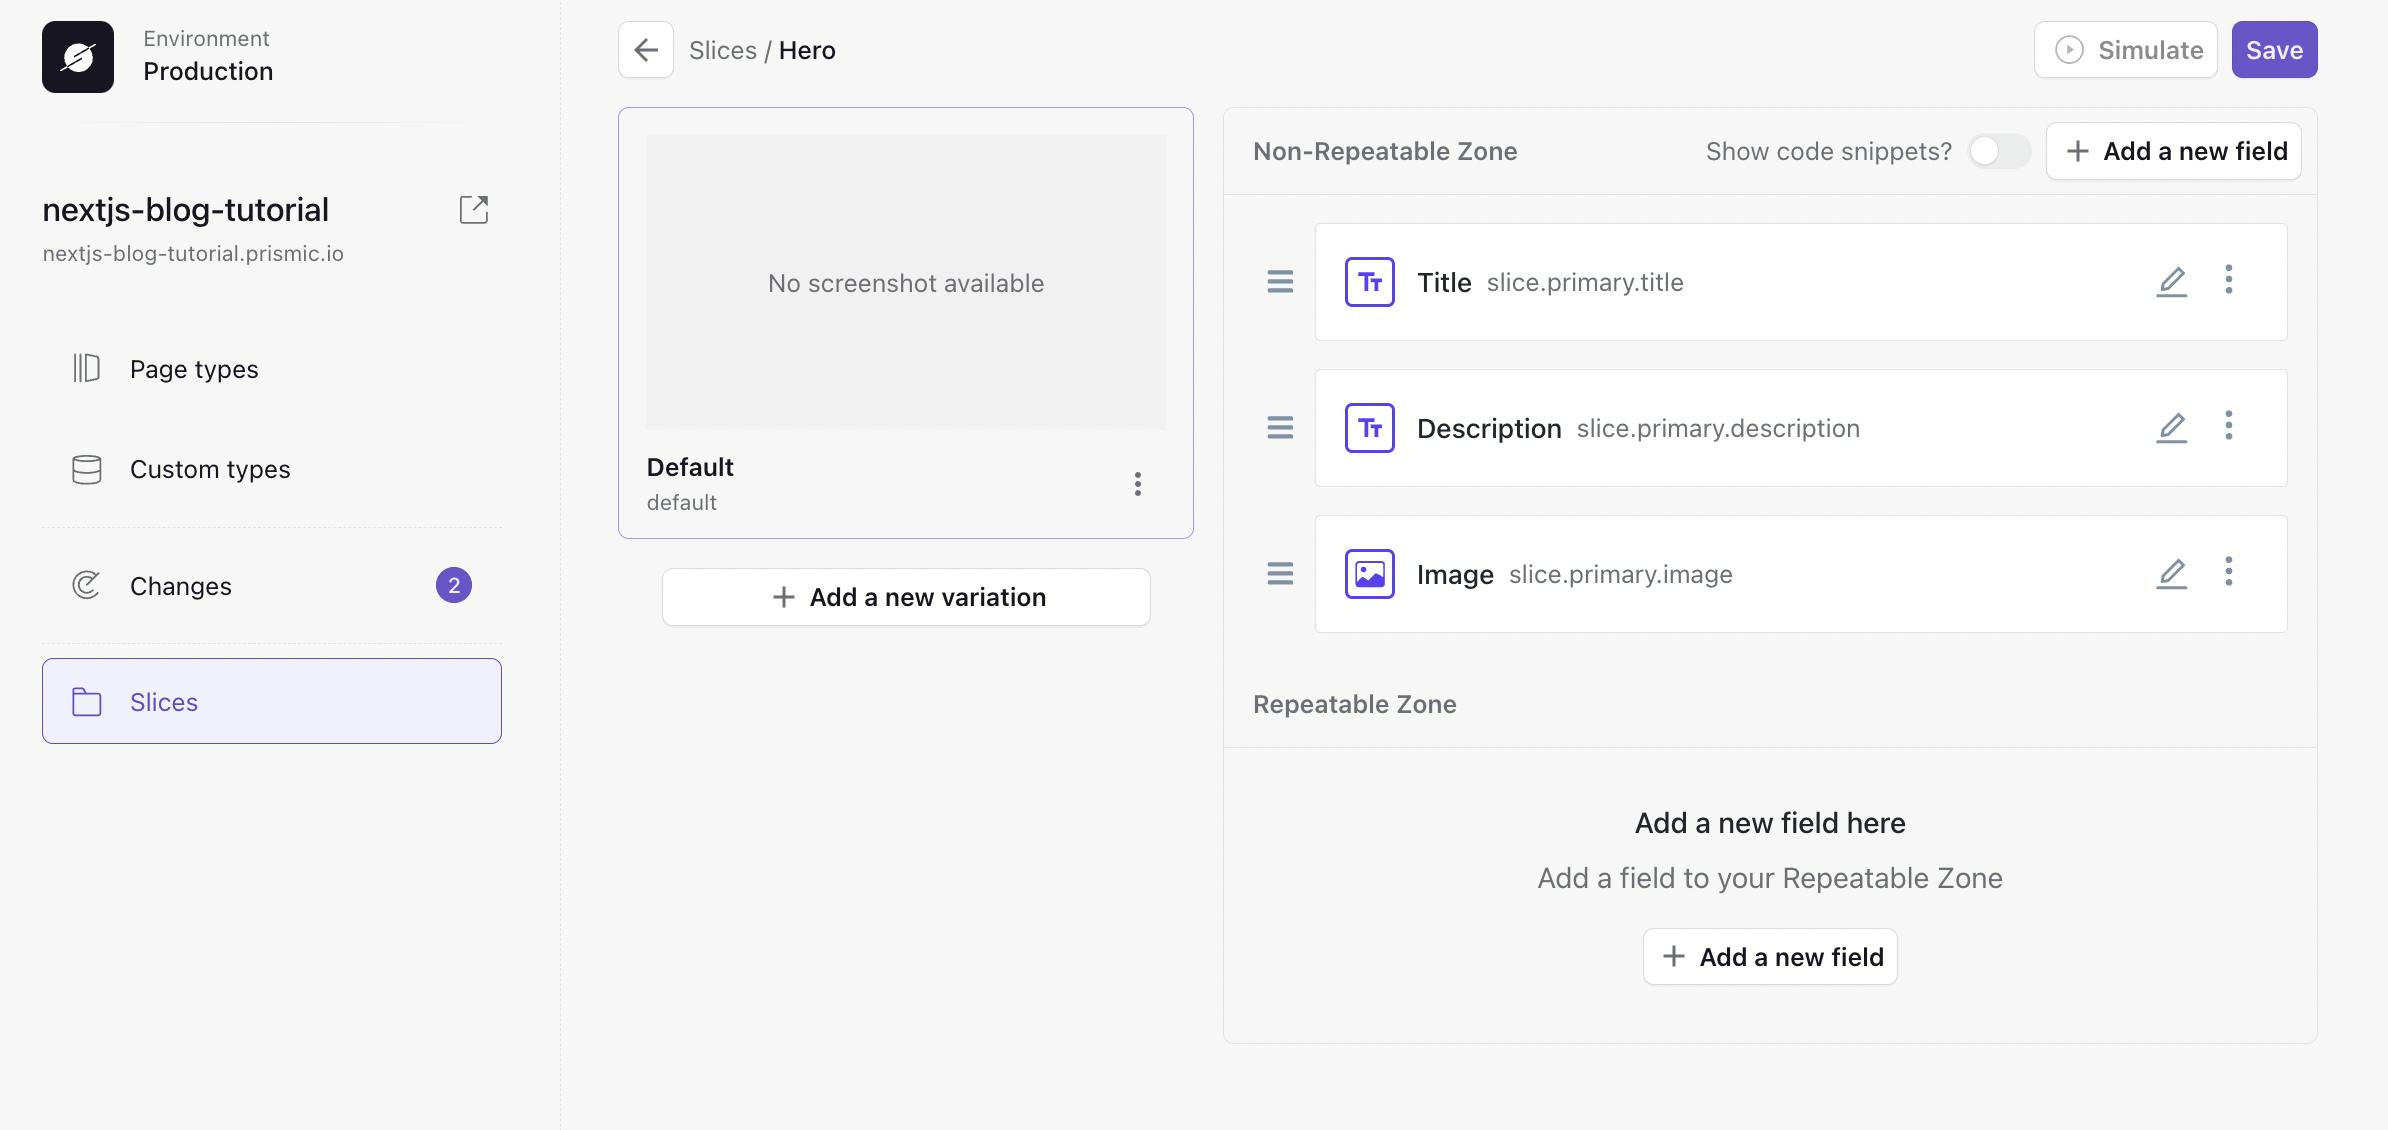
Task: Open the external link icon beside nextjs-blog-tutorial
Action: click(474, 210)
